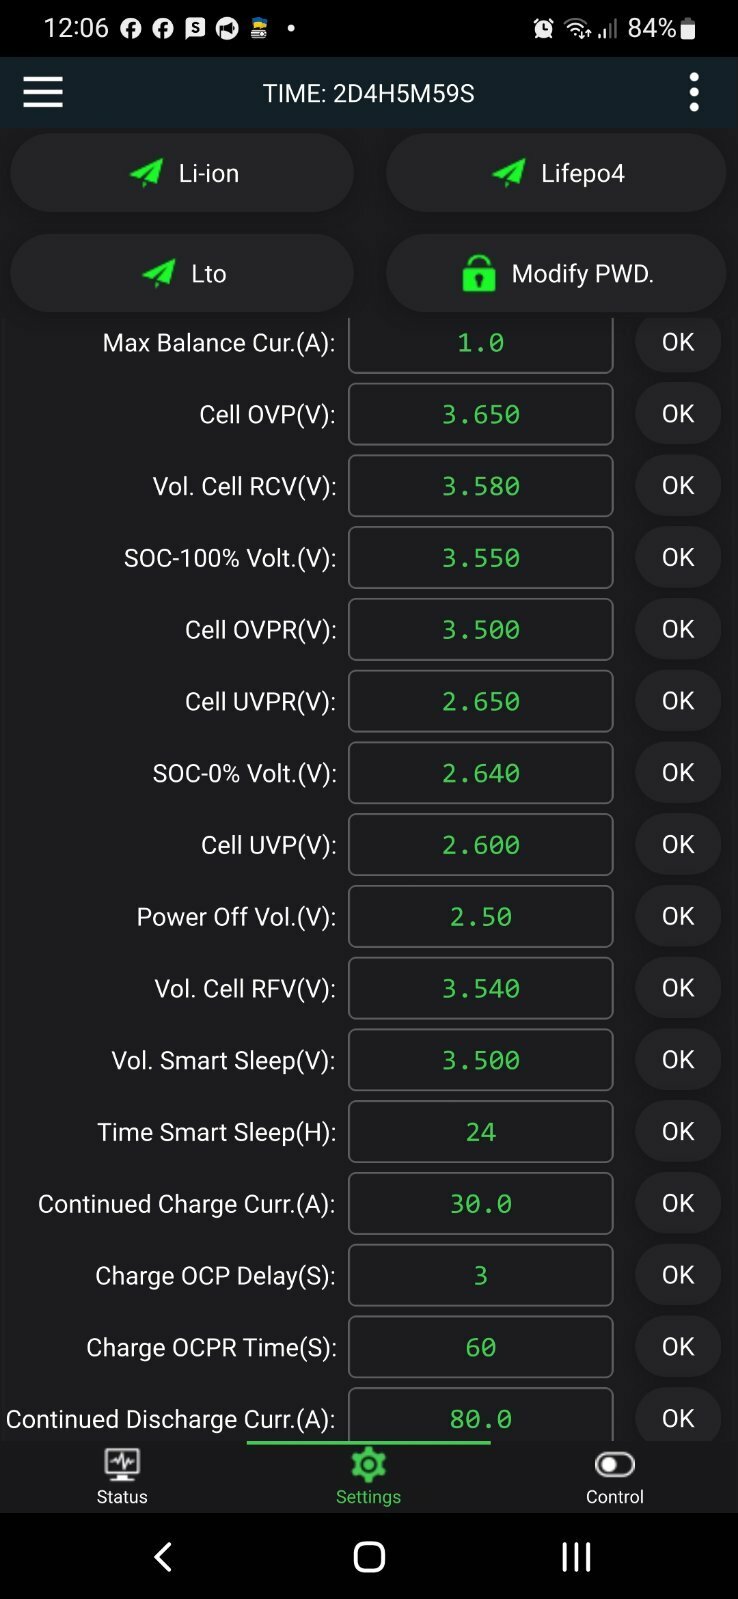Viewport: 738px width, 1599px height.
Task: Open the three-dot overflow menu
Action: click(x=694, y=92)
